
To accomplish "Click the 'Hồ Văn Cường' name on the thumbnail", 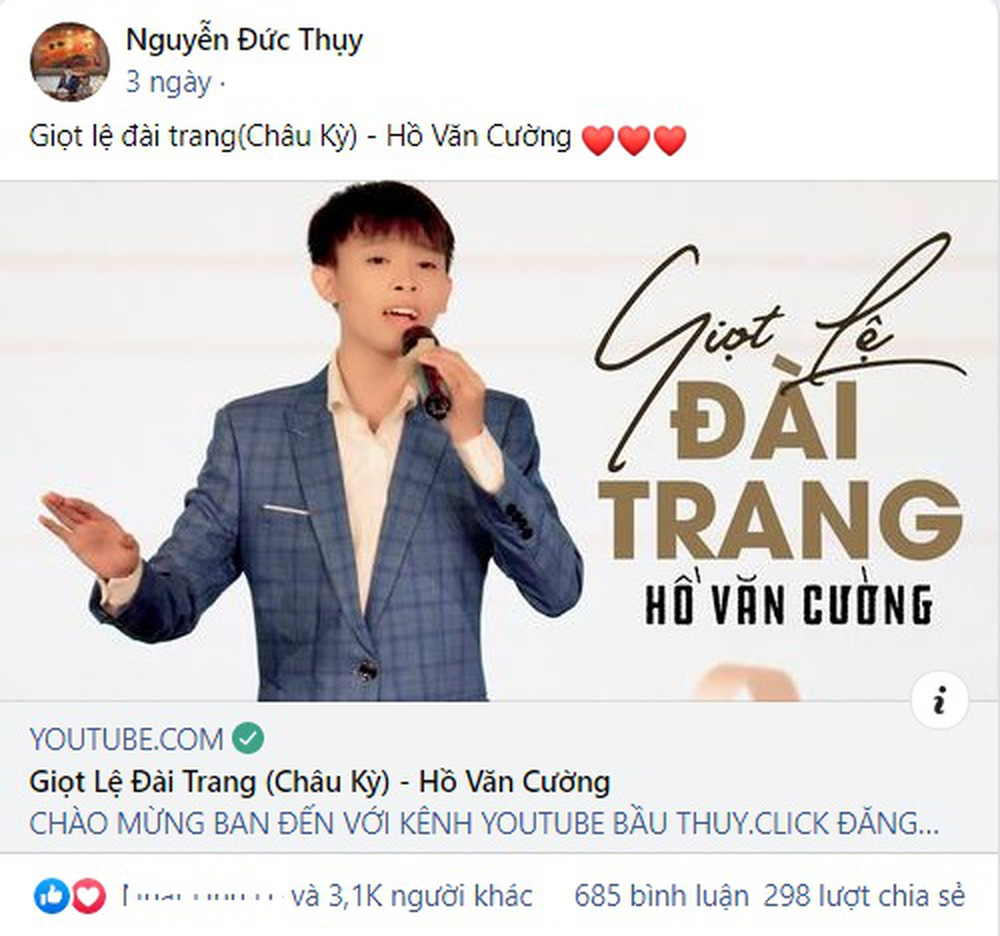I will (789, 603).
